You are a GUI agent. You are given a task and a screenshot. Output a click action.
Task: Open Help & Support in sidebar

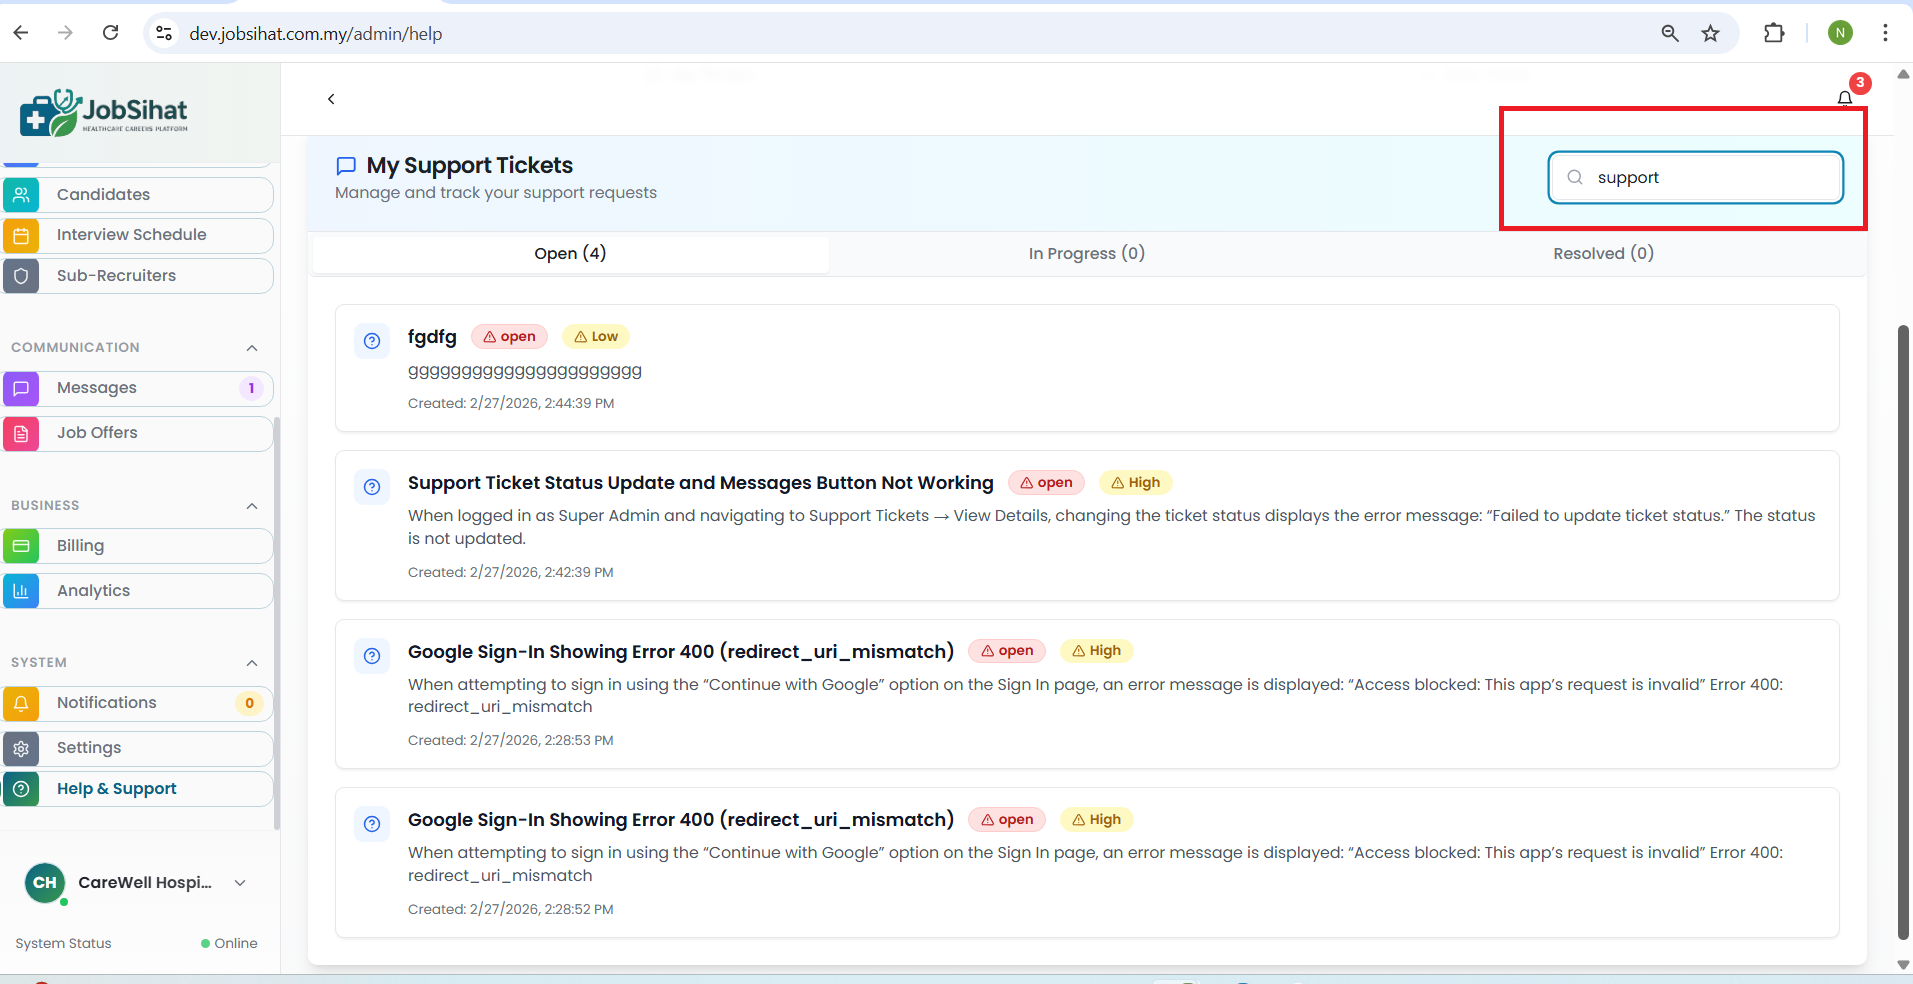point(116,789)
